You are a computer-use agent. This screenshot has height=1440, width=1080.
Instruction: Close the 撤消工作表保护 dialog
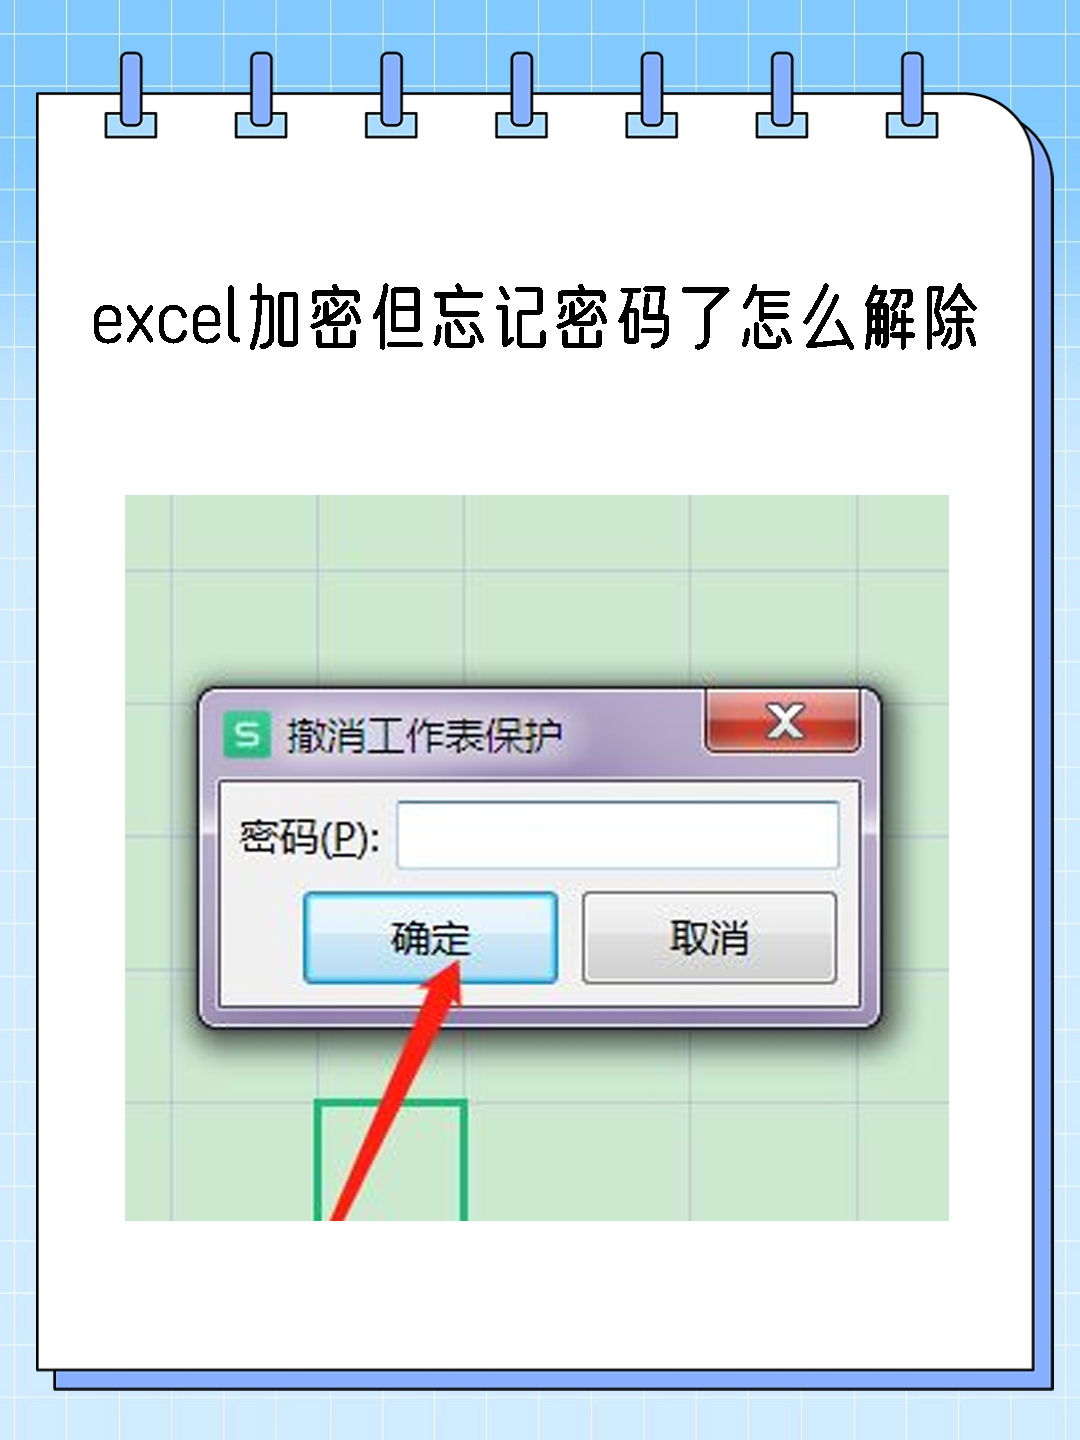click(783, 720)
